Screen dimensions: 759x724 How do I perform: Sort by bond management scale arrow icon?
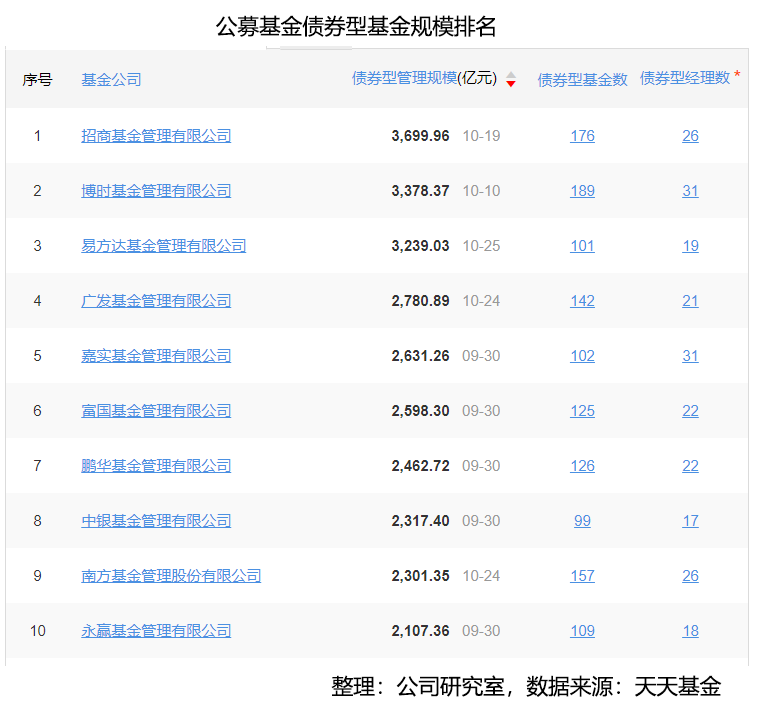point(511,79)
